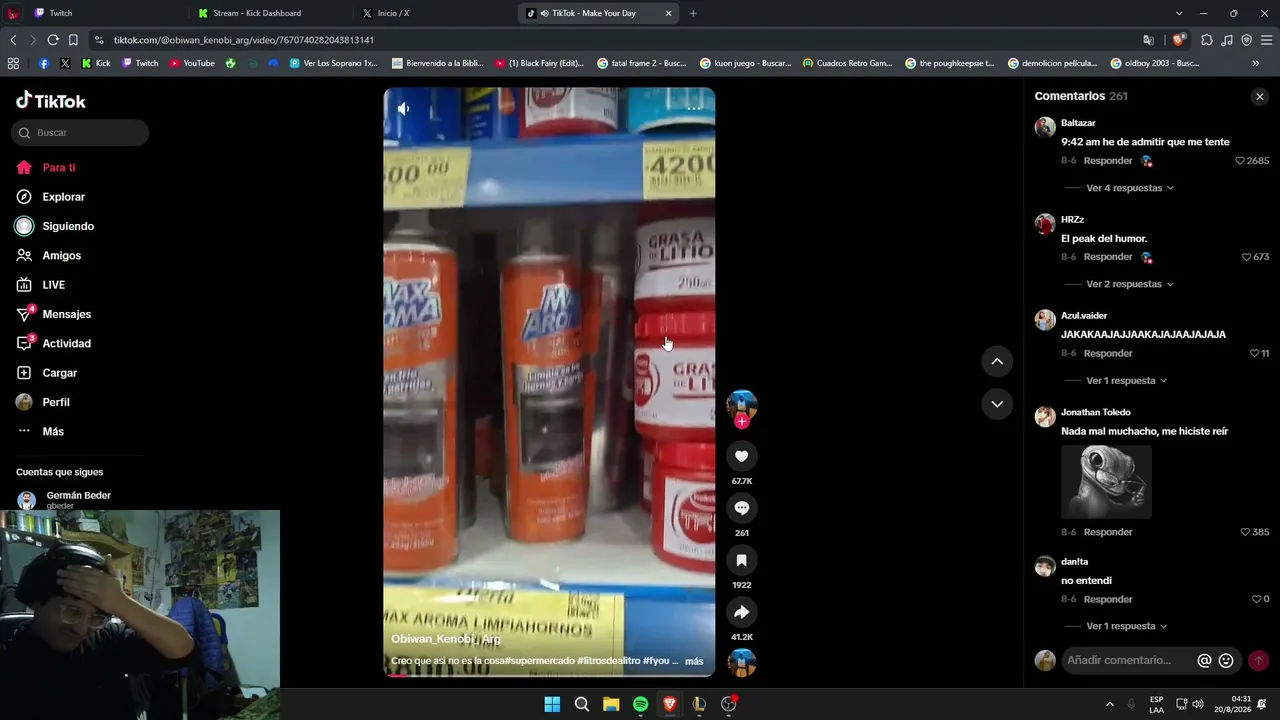
Task: Open the Windows Start menu
Action: pyautogui.click(x=552, y=704)
